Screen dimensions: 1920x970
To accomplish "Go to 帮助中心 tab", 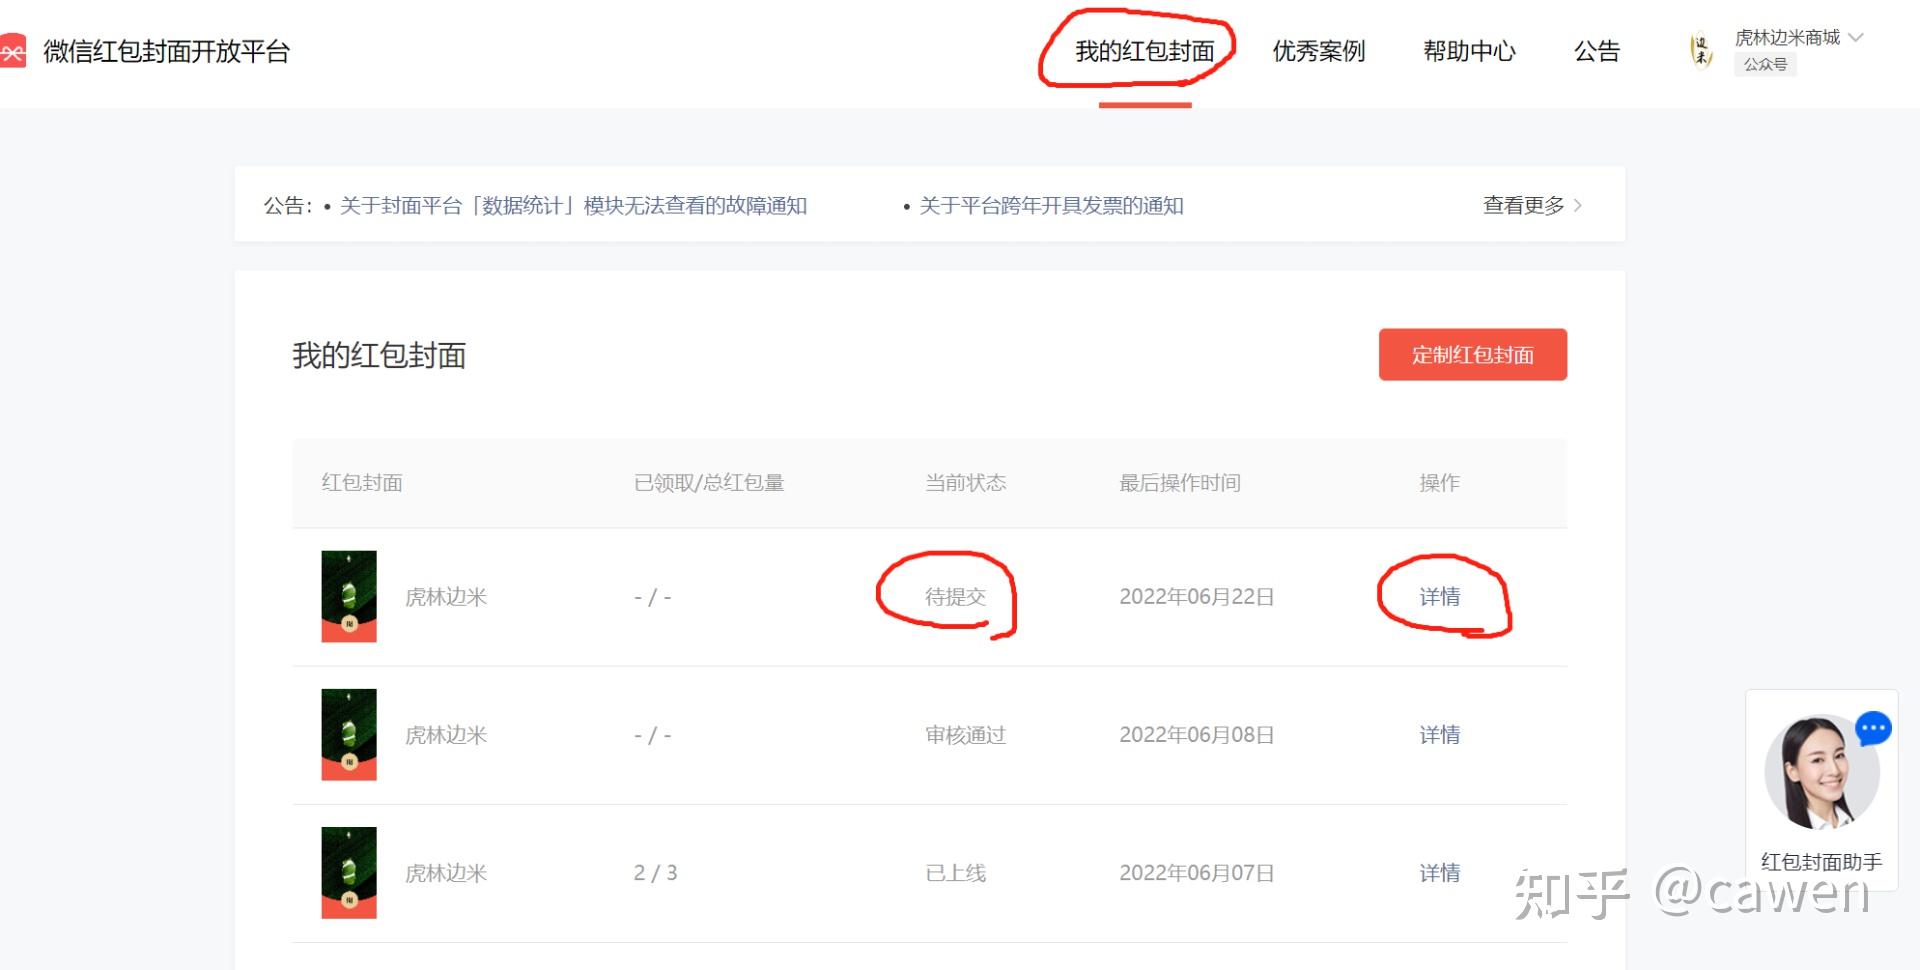I will pos(1469,51).
